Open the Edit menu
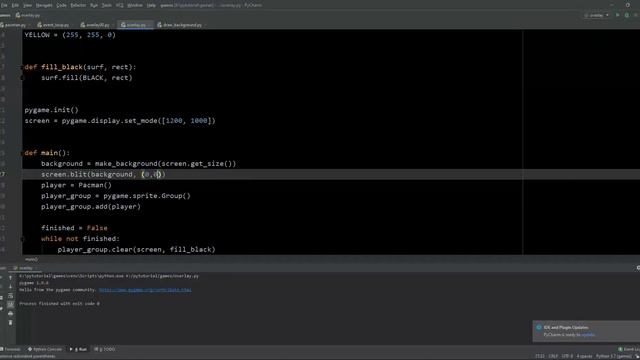 pyautogui.click(x=15, y=5)
